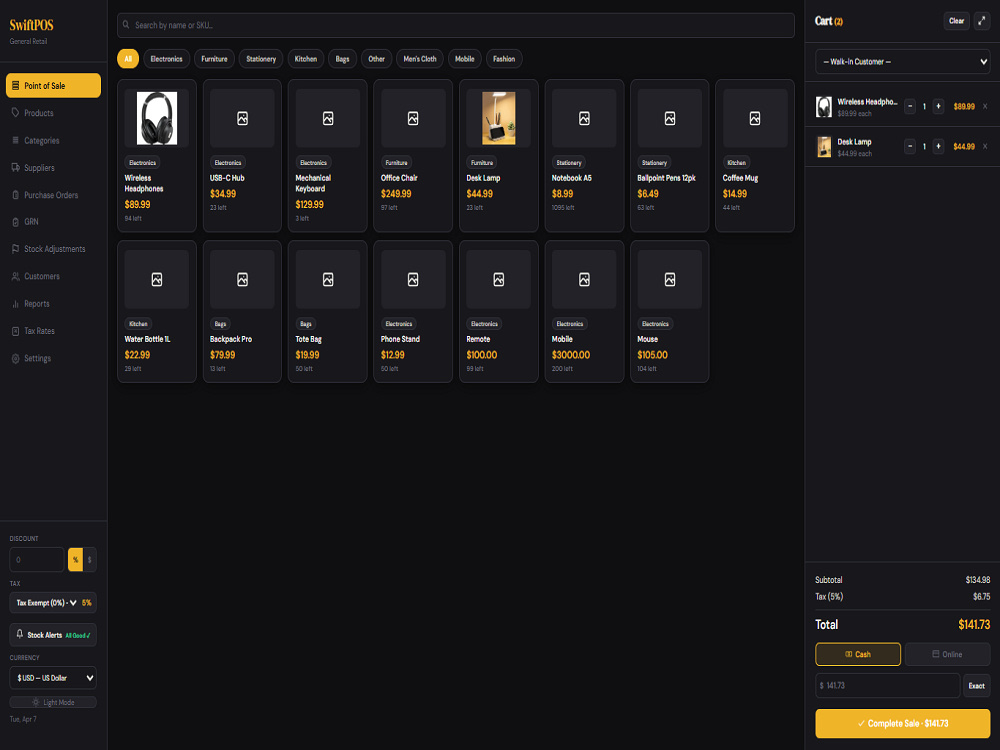Select Cash payment method

pos(858,654)
